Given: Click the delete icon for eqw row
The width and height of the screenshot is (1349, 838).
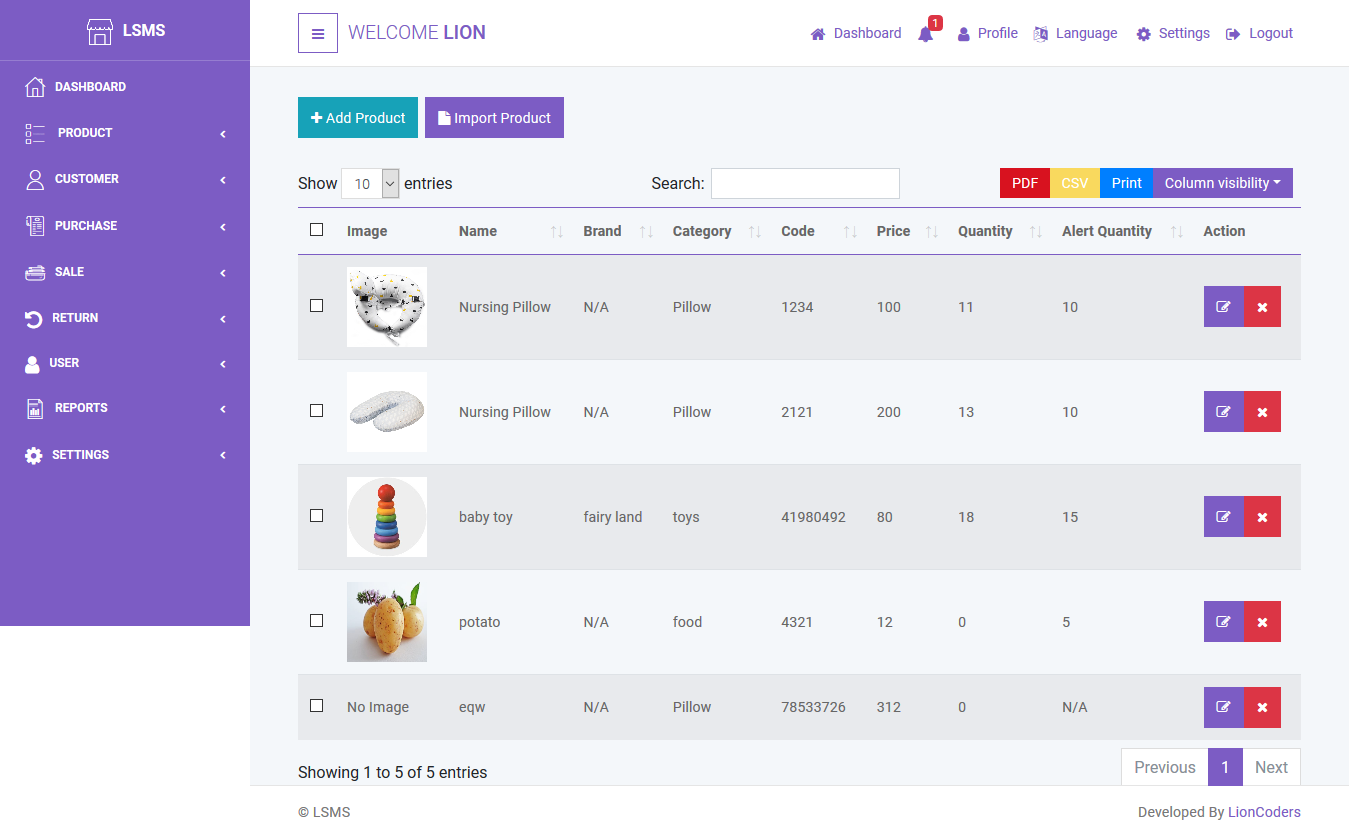Looking at the screenshot, I should [1262, 707].
